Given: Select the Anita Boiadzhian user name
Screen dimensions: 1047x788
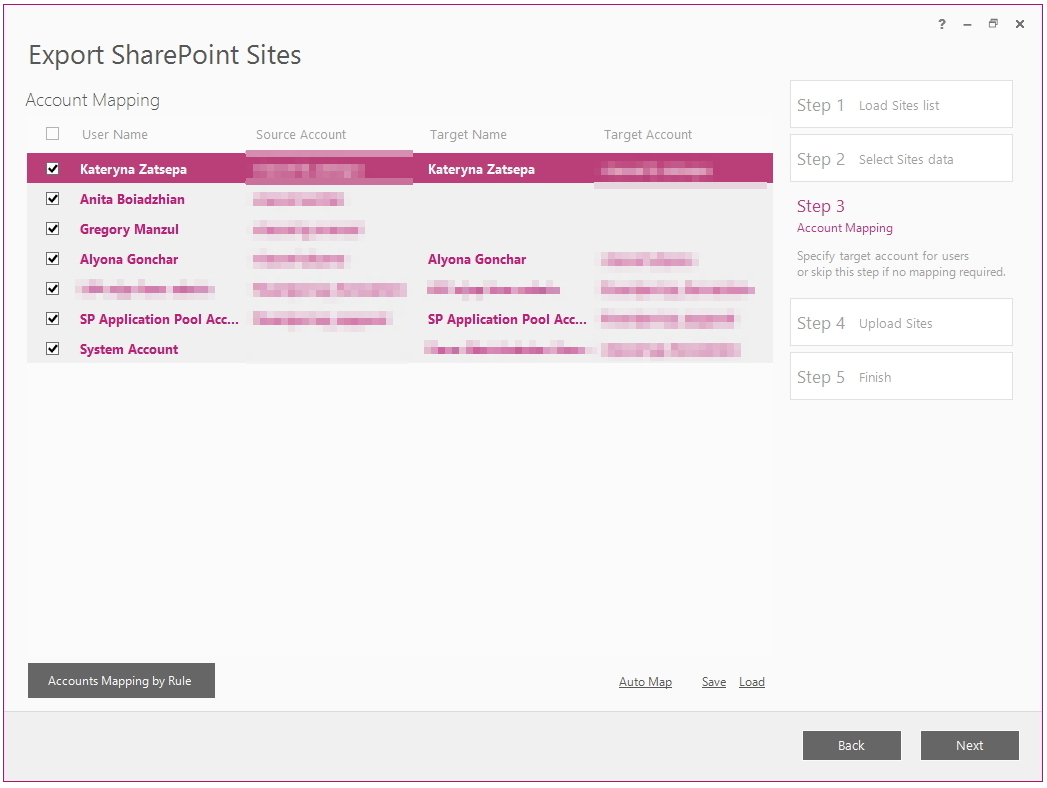Looking at the screenshot, I should point(132,199).
